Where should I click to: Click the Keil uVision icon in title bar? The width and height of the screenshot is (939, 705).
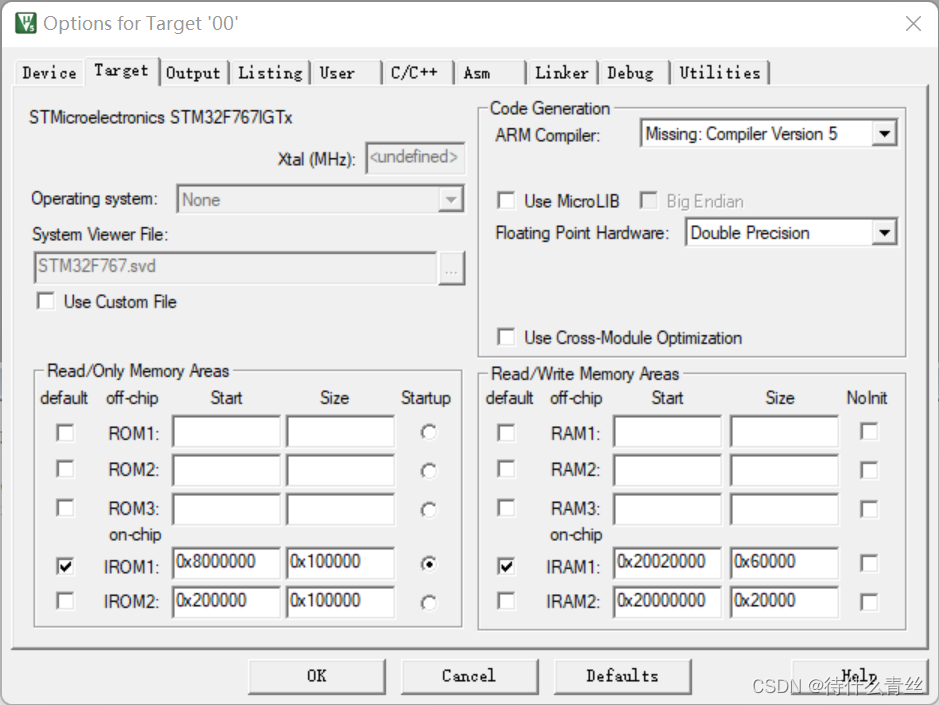(x=26, y=23)
